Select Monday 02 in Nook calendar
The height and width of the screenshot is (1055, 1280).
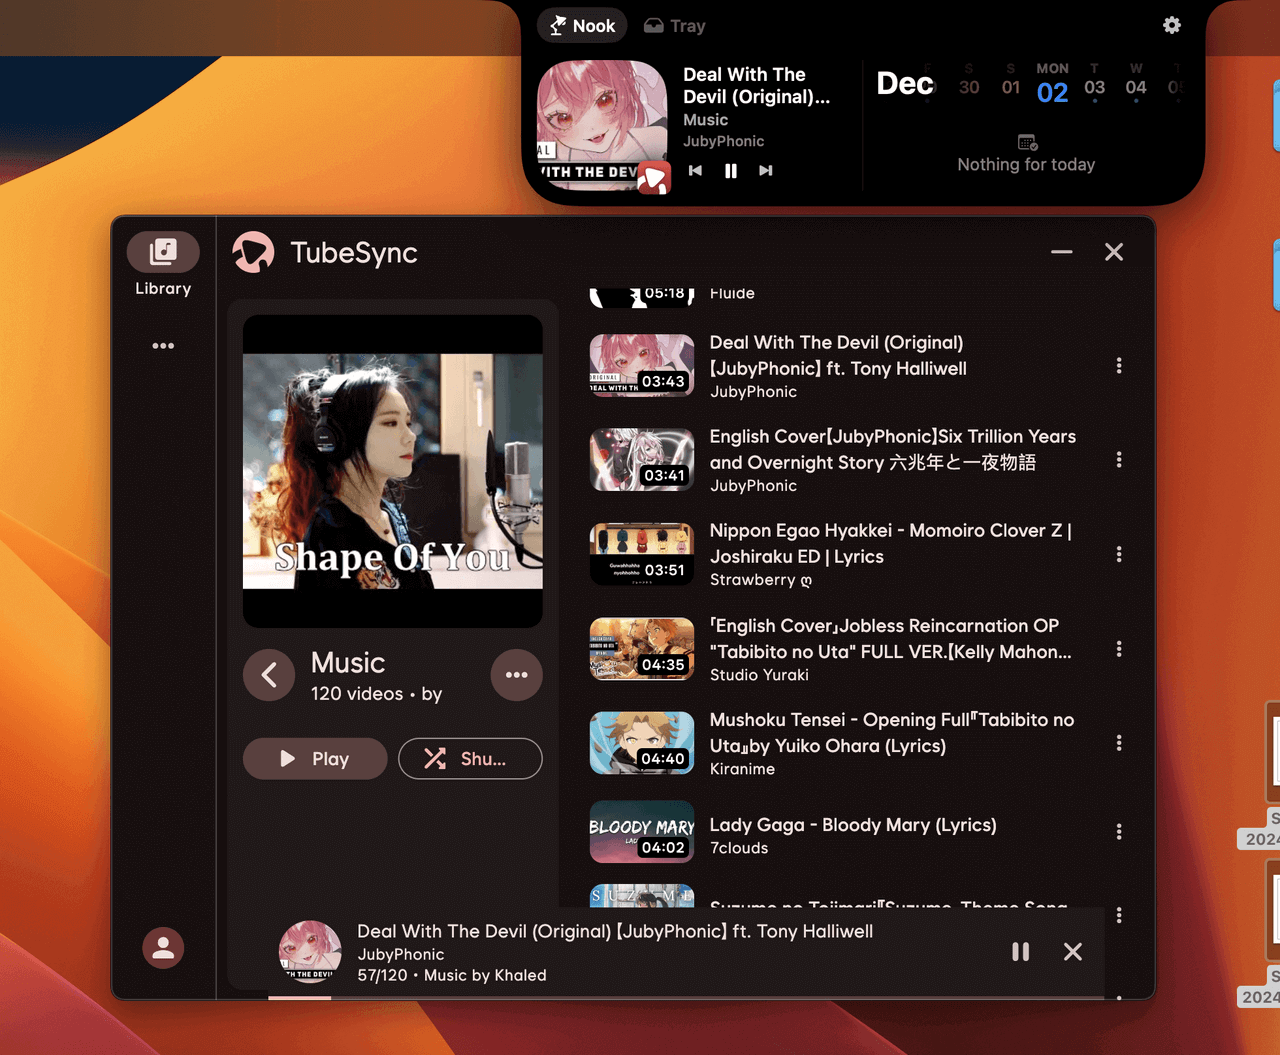point(1052,84)
